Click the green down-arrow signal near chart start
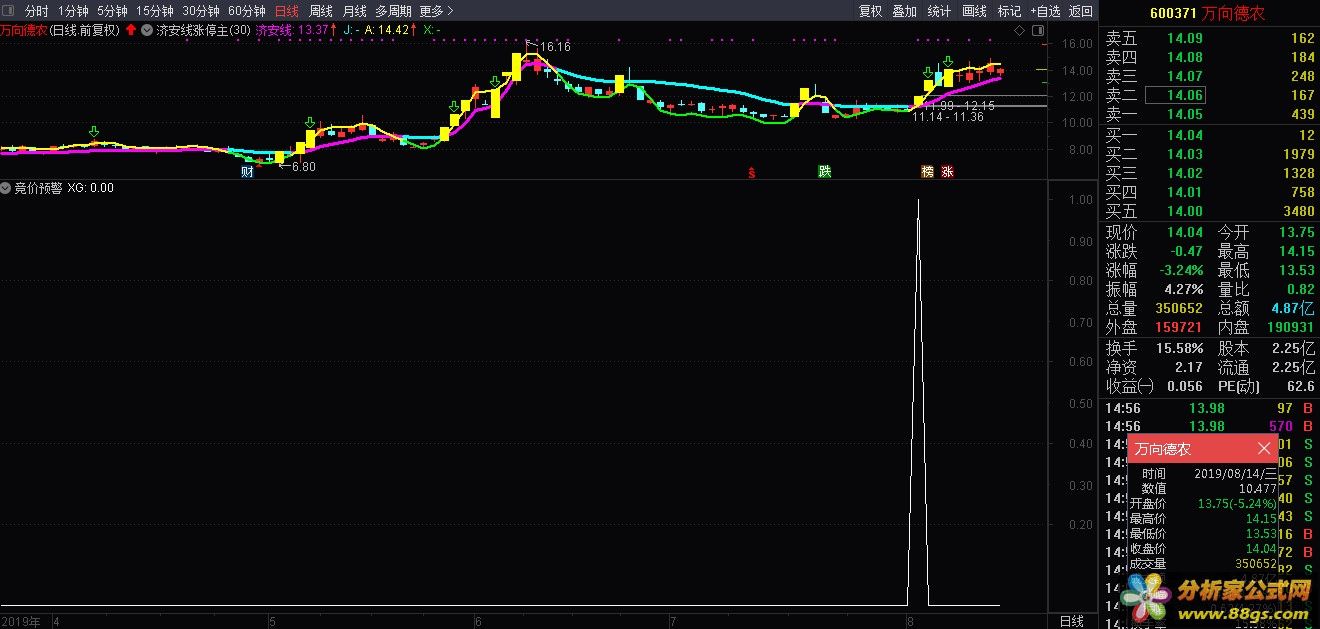1320x629 pixels. 94,132
